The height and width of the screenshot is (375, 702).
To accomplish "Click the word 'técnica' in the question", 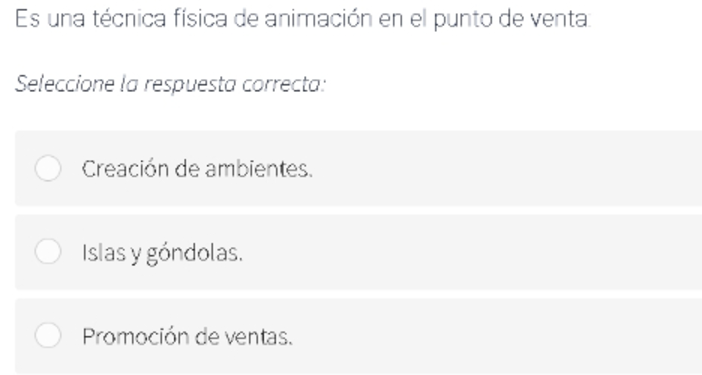I will click(129, 19).
